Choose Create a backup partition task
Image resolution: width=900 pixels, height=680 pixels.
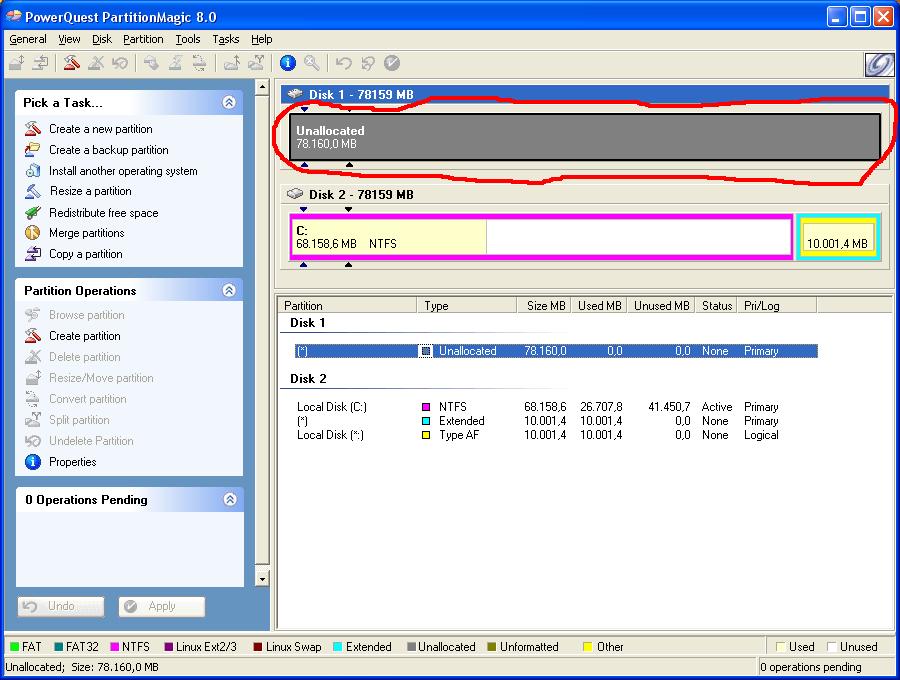tap(108, 150)
